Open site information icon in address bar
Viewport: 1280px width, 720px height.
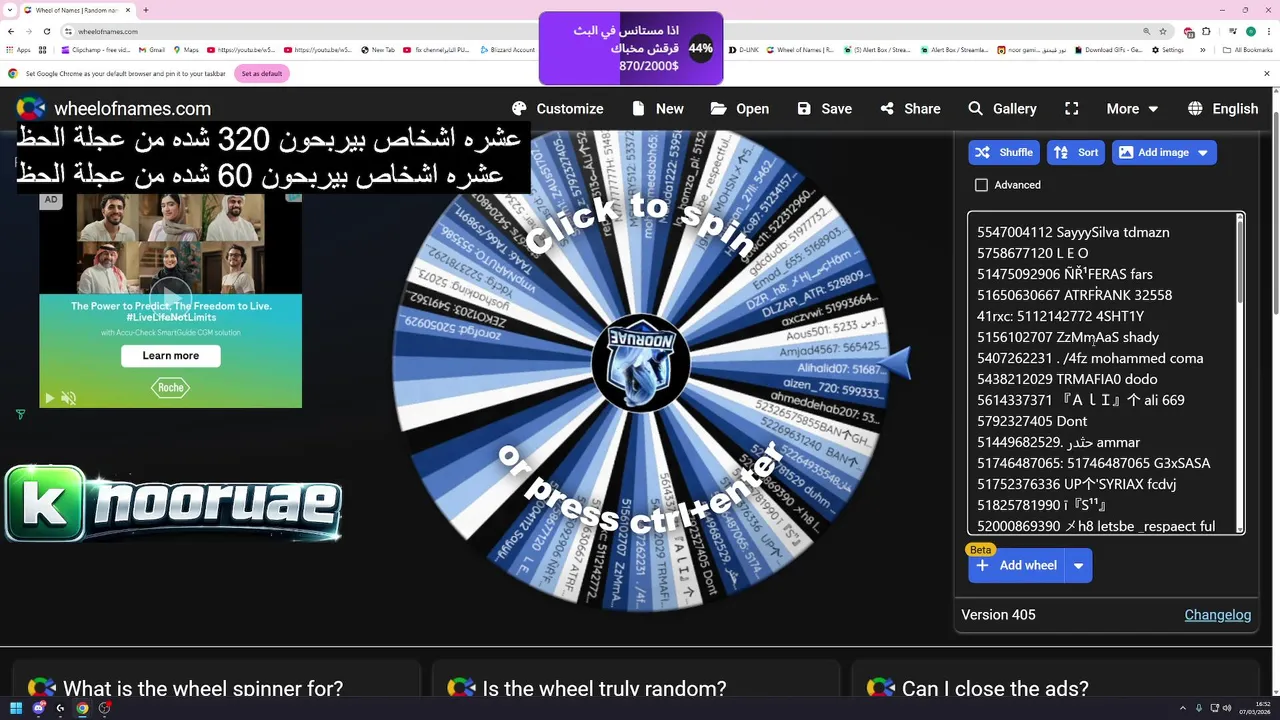click(67, 31)
